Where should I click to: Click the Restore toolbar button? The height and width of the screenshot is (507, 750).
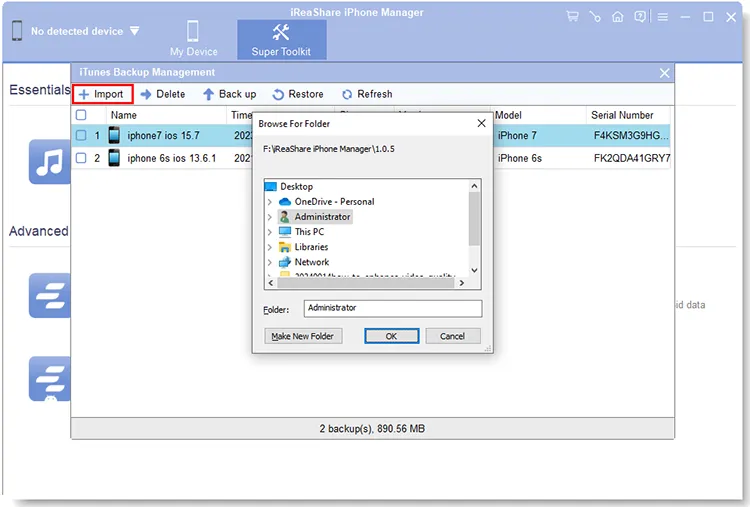[298, 94]
